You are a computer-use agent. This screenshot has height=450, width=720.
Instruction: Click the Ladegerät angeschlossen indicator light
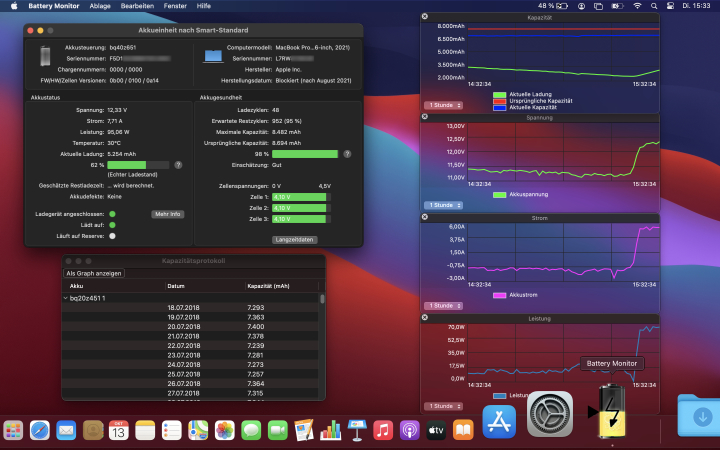pos(112,214)
